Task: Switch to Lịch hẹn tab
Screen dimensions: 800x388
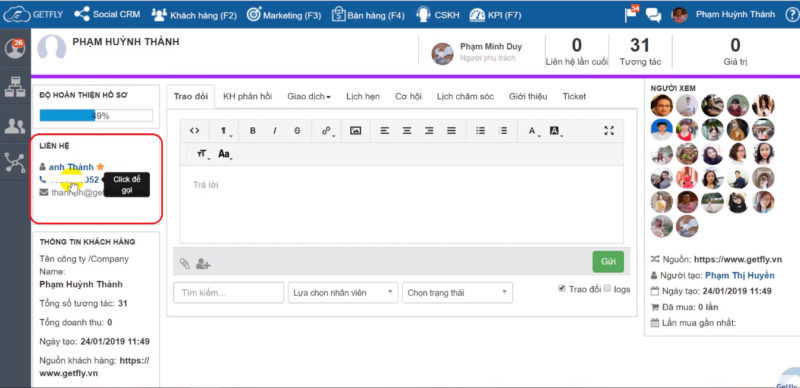Action: 363,96
